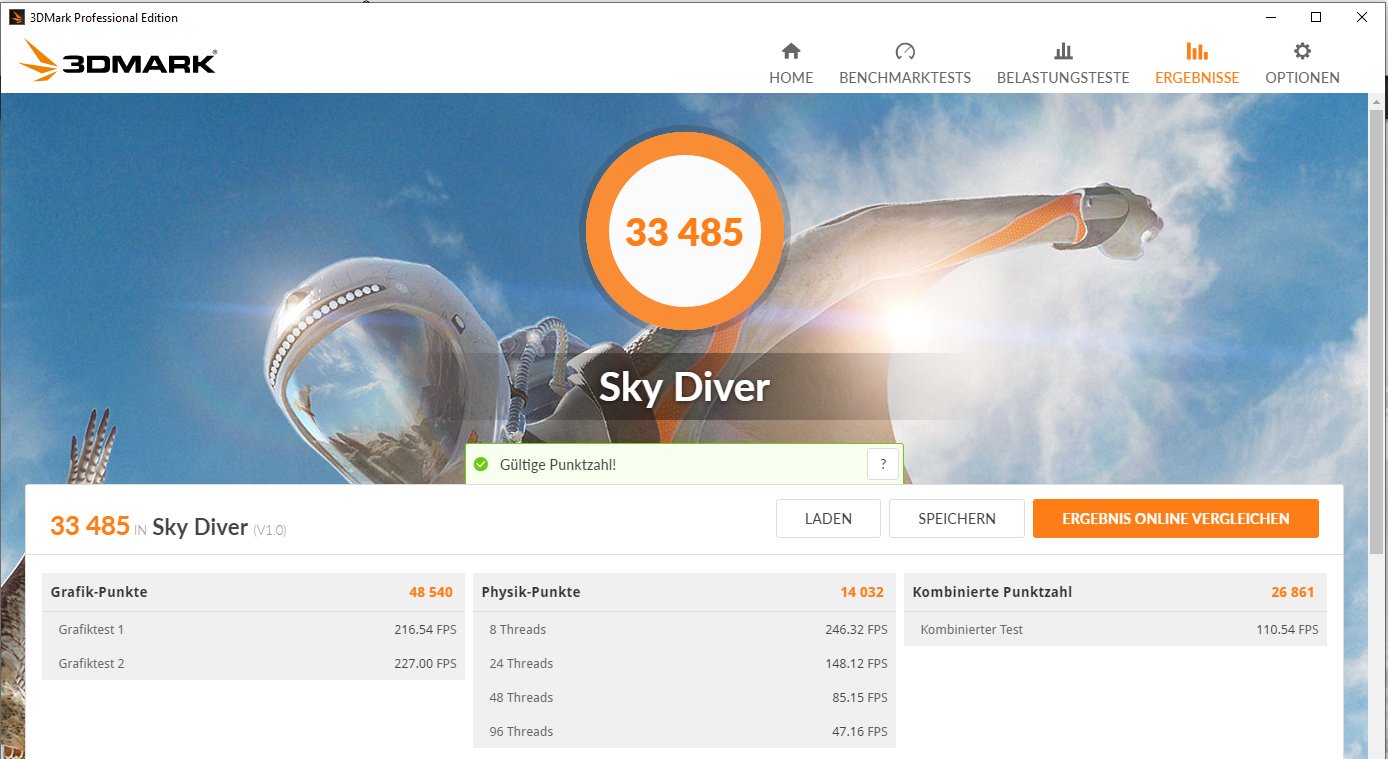Click the combined score value 26 861
The image size is (1388, 759).
[1293, 592]
